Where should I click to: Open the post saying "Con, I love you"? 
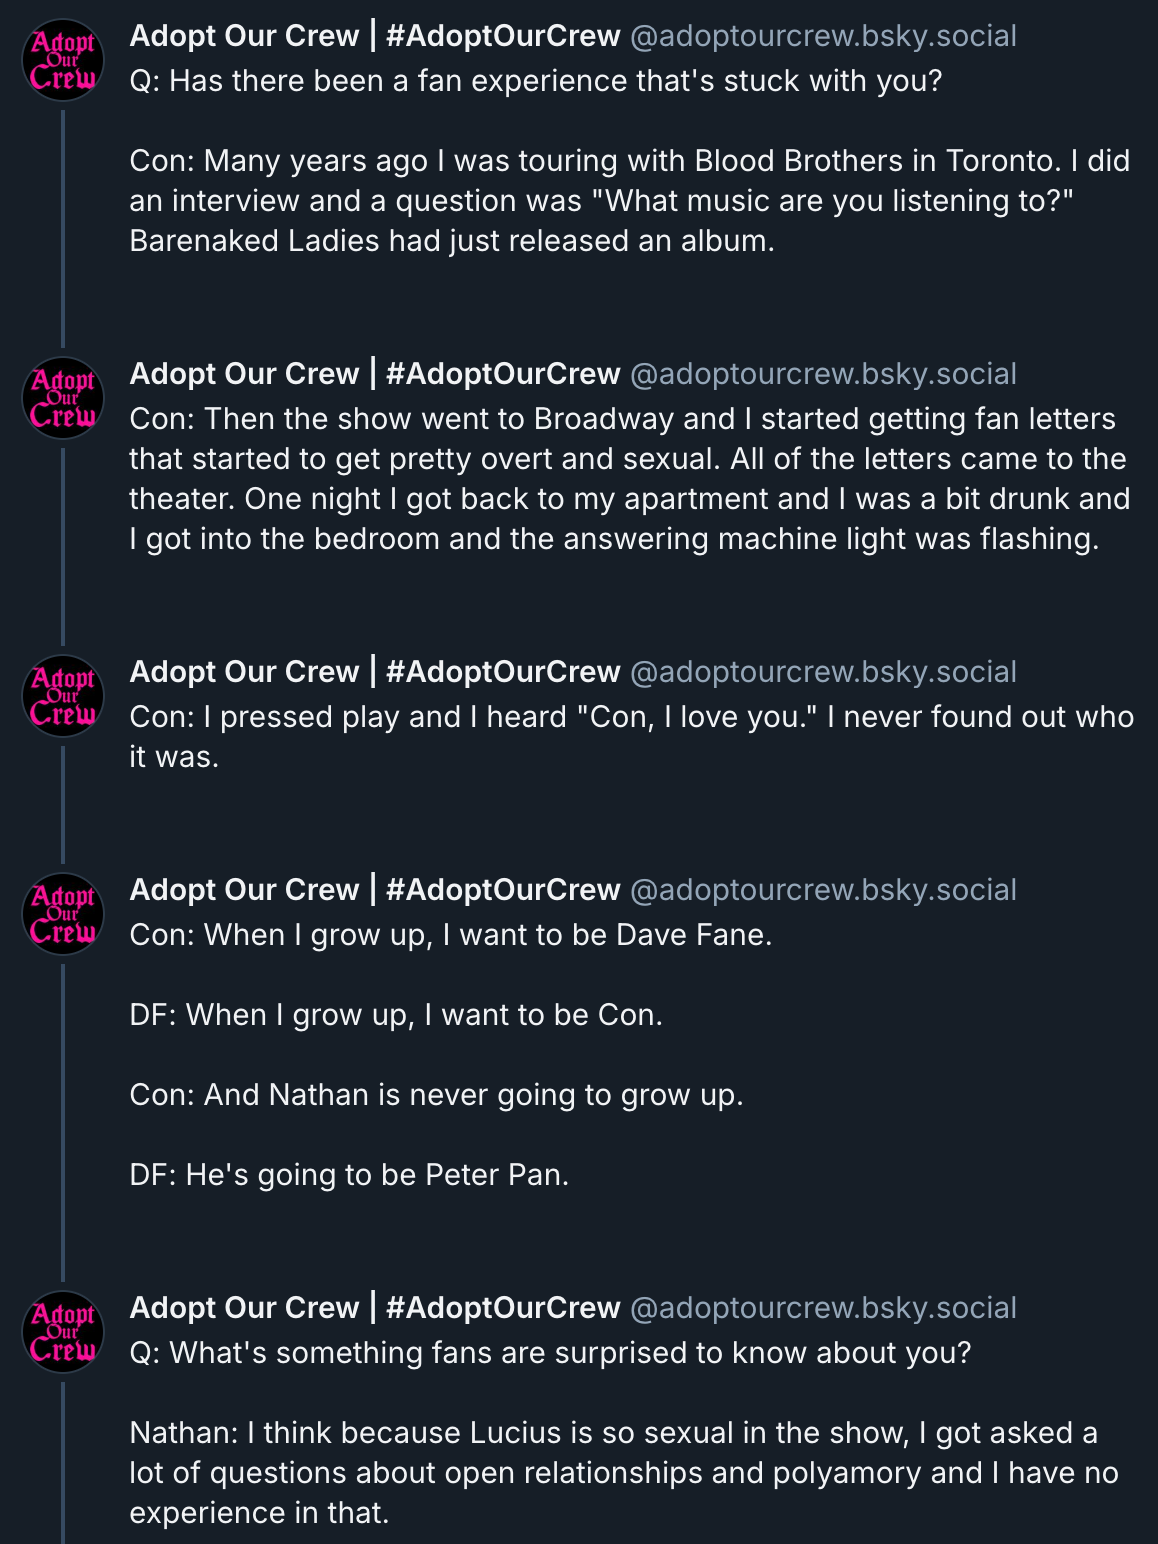[x=630, y=737]
